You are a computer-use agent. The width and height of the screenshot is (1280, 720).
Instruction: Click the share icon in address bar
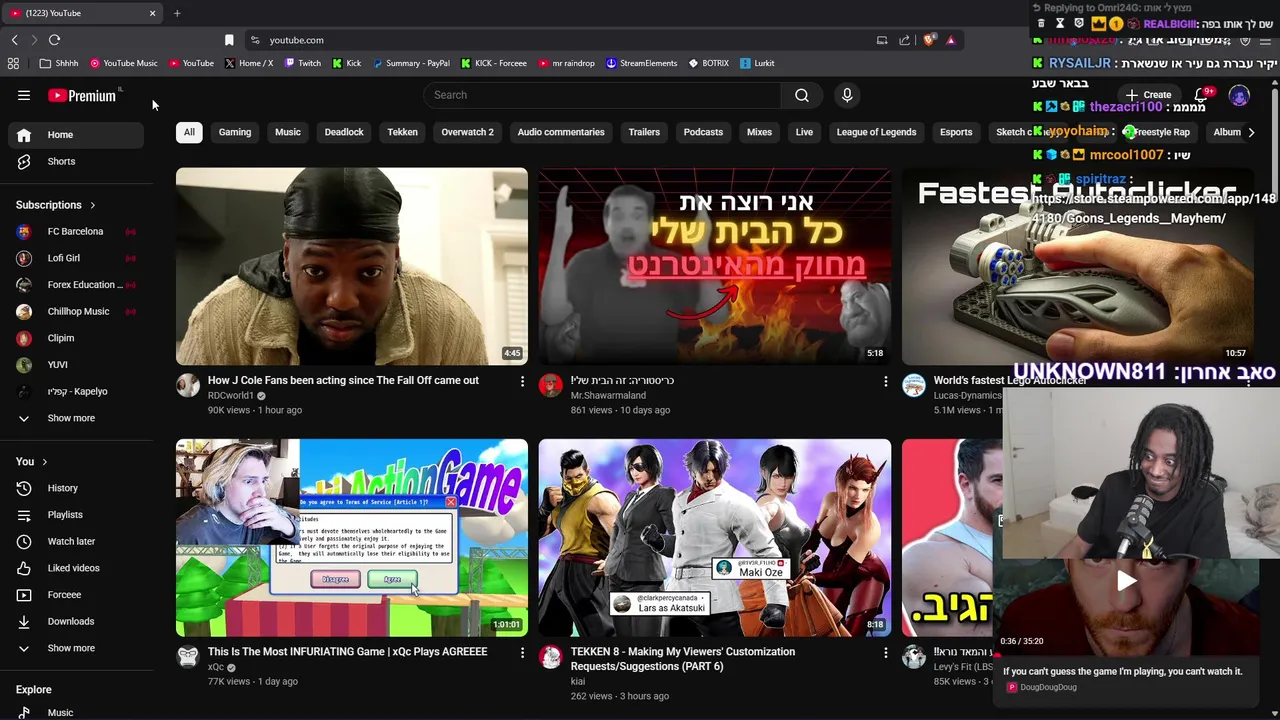pyautogui.click(x=904, y=40)
